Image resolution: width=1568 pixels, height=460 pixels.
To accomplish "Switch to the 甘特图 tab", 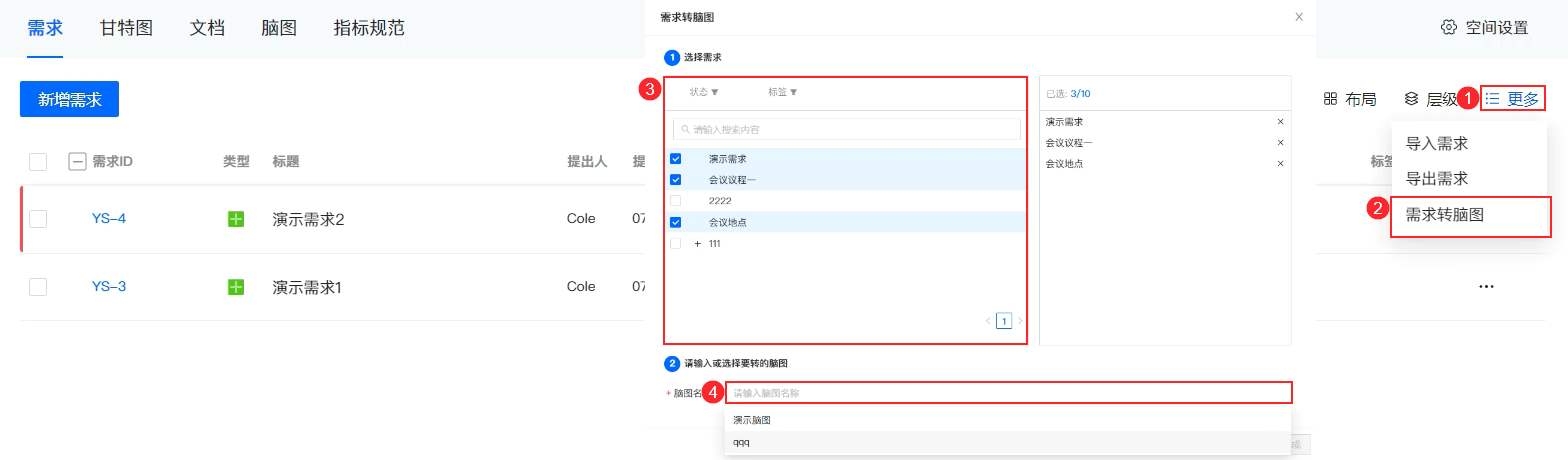I will click(x=126, y=28).
